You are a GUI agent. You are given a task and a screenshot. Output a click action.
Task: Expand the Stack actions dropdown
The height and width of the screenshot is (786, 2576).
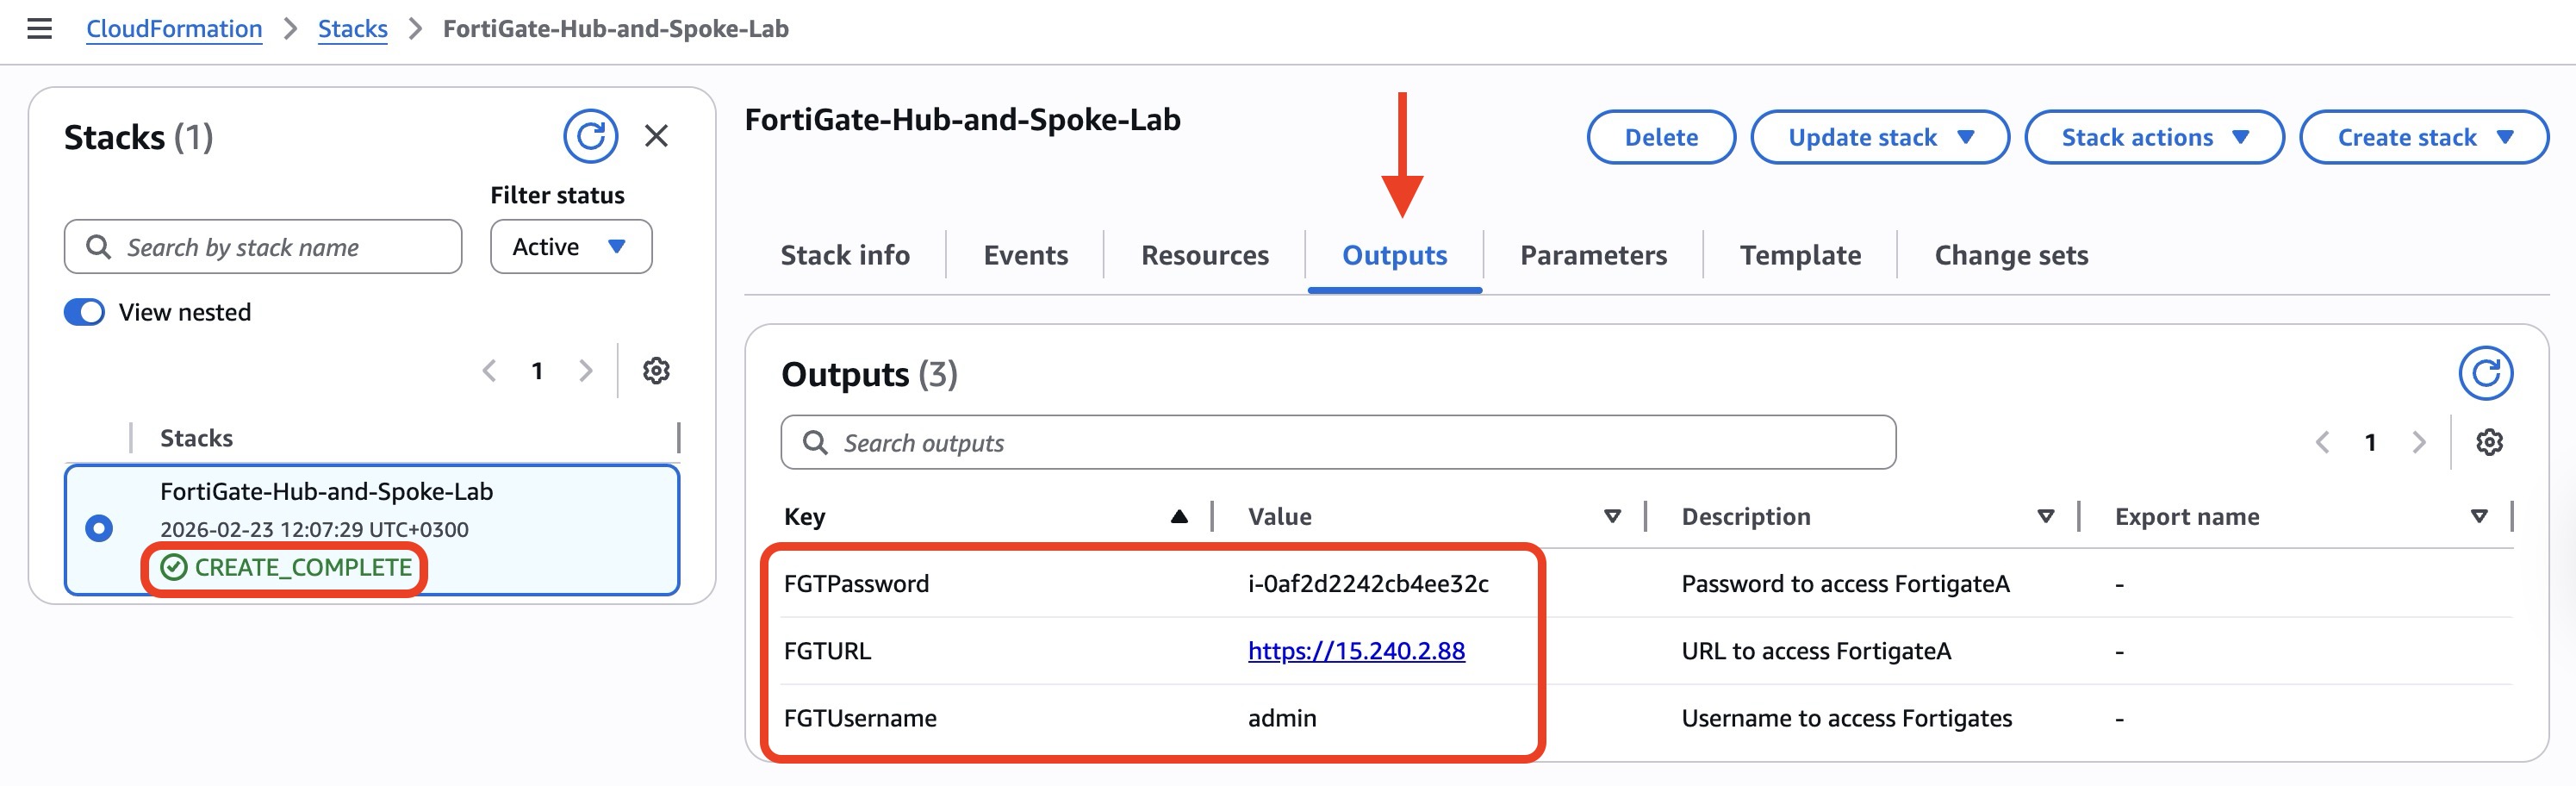point(2154,137)
